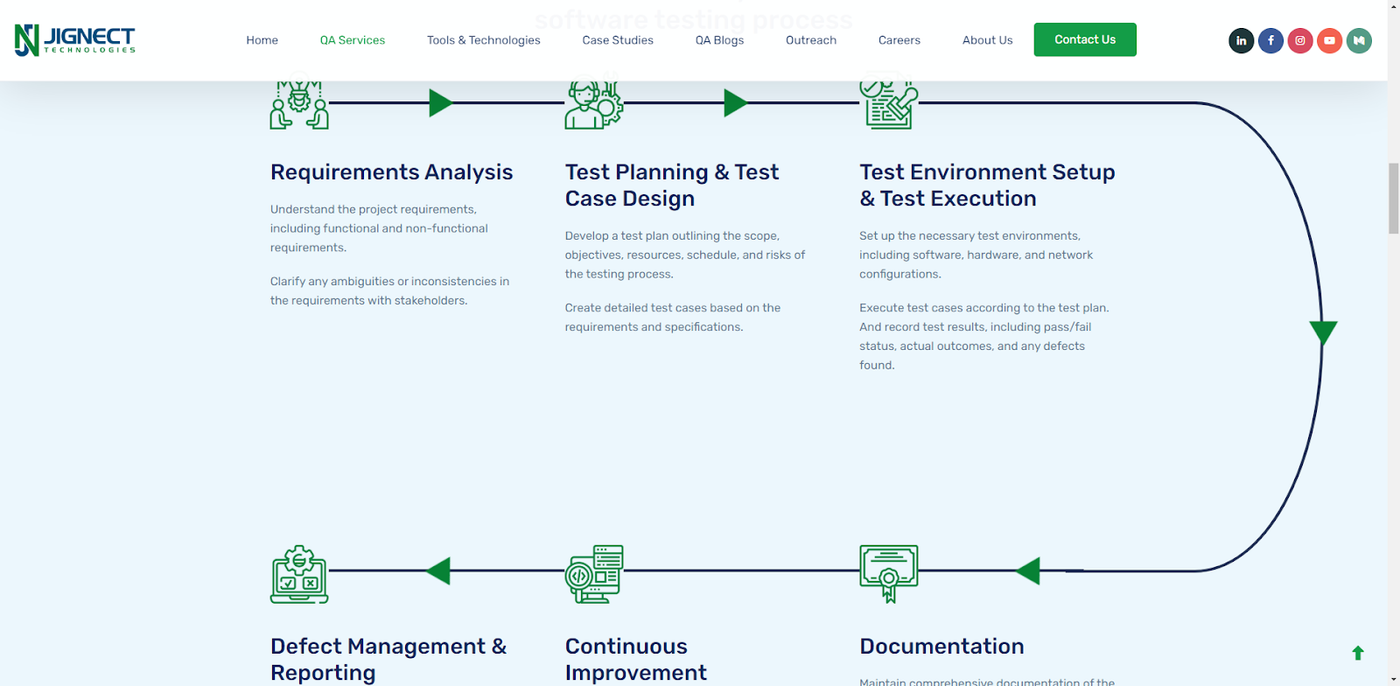
Task: Click the Defect Management laptop gear icon
Action: point(299,574)
